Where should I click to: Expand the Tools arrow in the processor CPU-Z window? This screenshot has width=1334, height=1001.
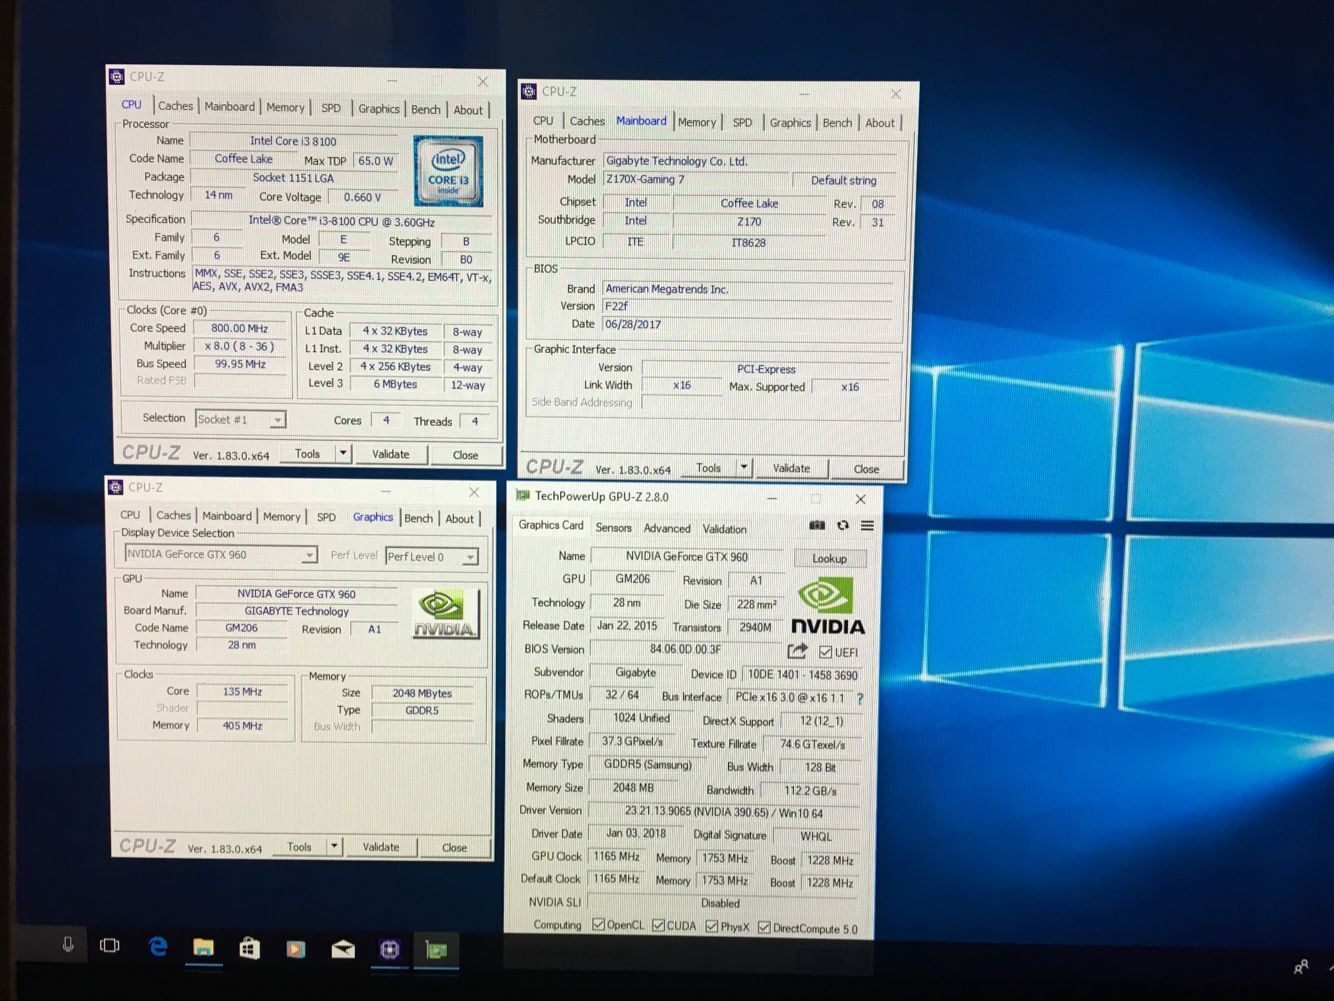pyautogui.click(x=342, y=453)
